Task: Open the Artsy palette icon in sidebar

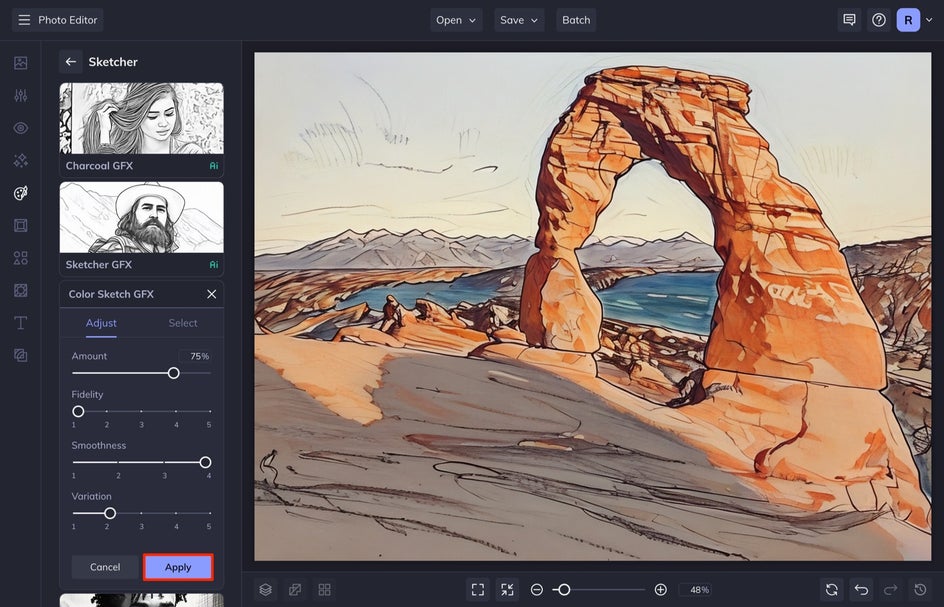Action: pyautogui.click(x=20, y=193)
